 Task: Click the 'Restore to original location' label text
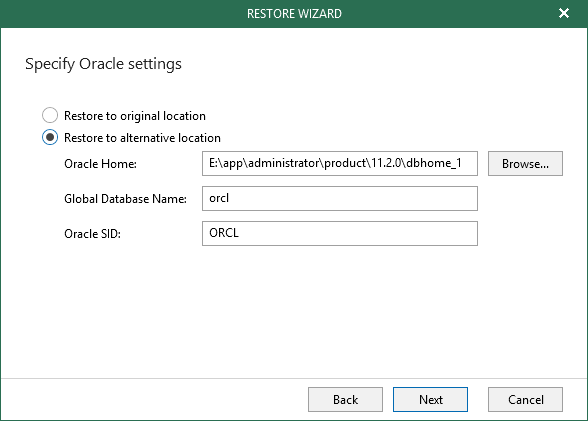[135, 116]
